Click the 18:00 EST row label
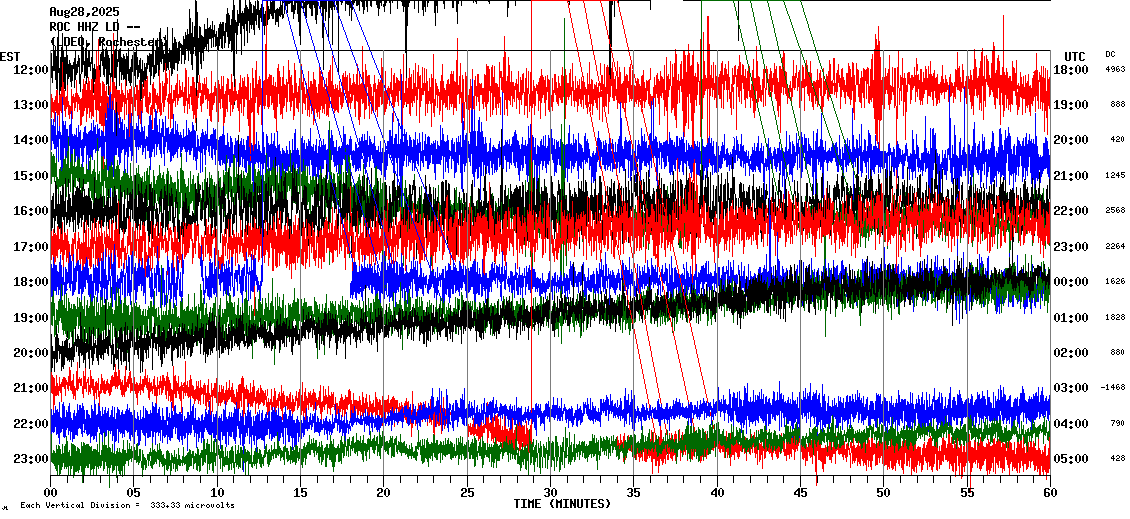 [29, 281]
